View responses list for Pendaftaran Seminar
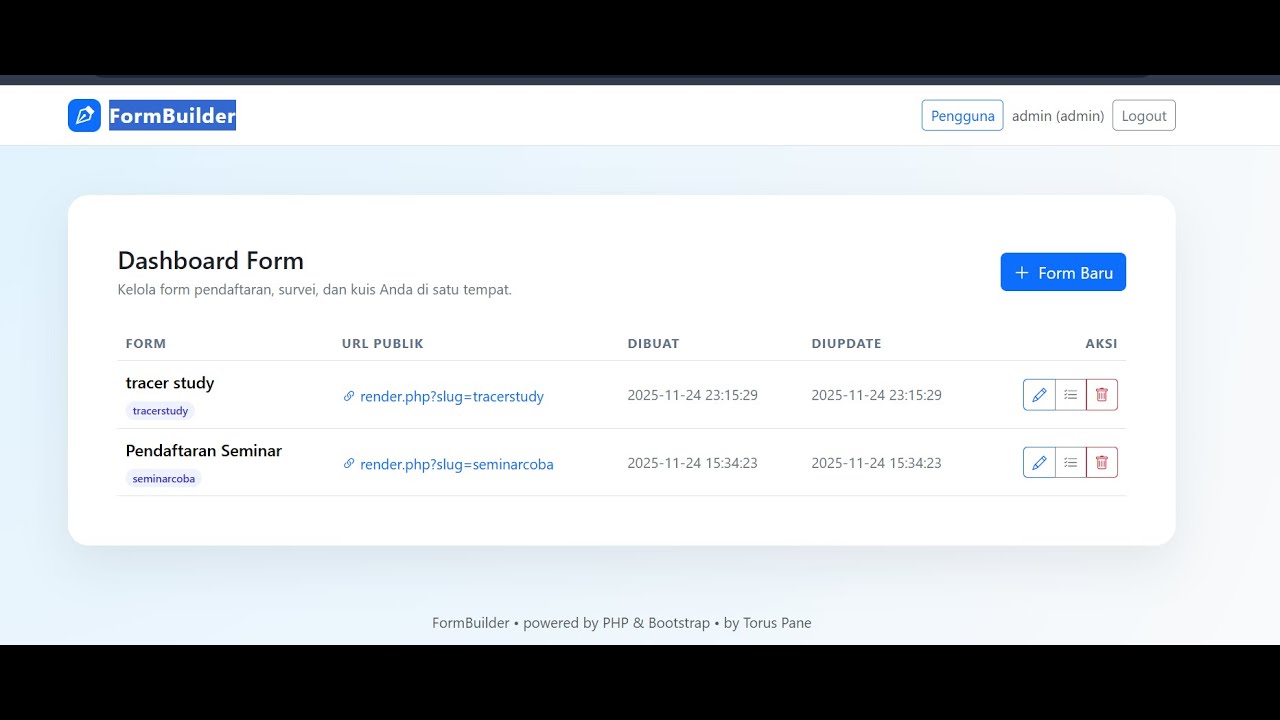Screen dimensions: 1280x720 pos(1070,462)
